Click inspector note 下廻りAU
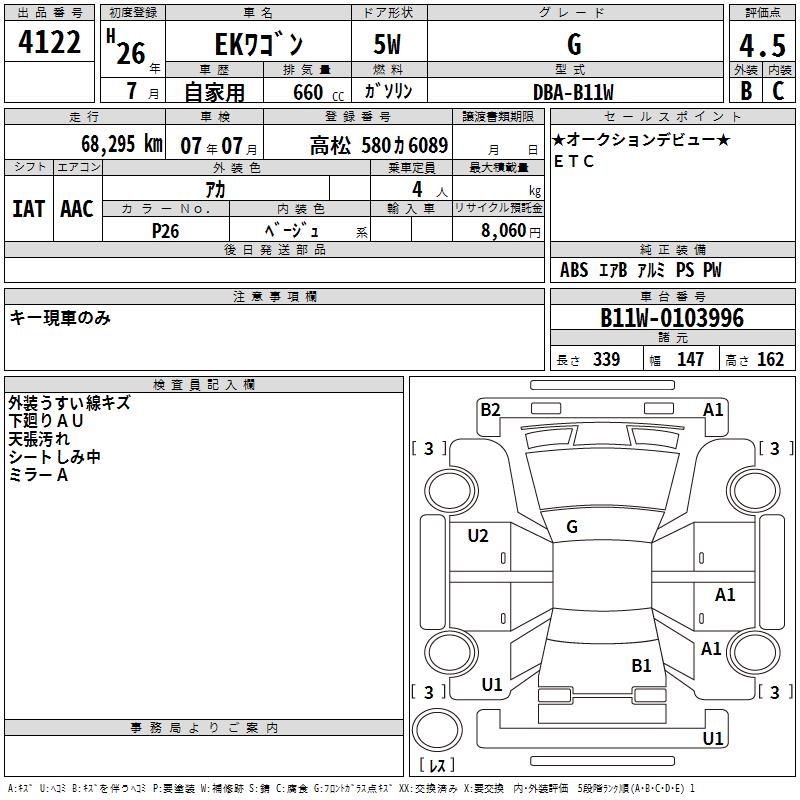Screen dimensions: 800x800 point(45,420)
